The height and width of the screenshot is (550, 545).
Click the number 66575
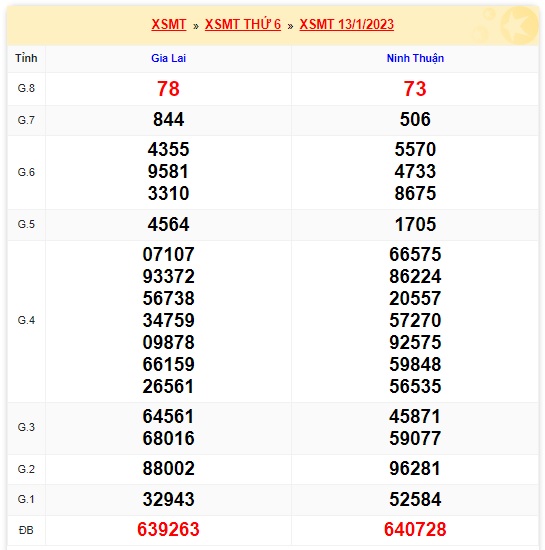pos(415,255)
